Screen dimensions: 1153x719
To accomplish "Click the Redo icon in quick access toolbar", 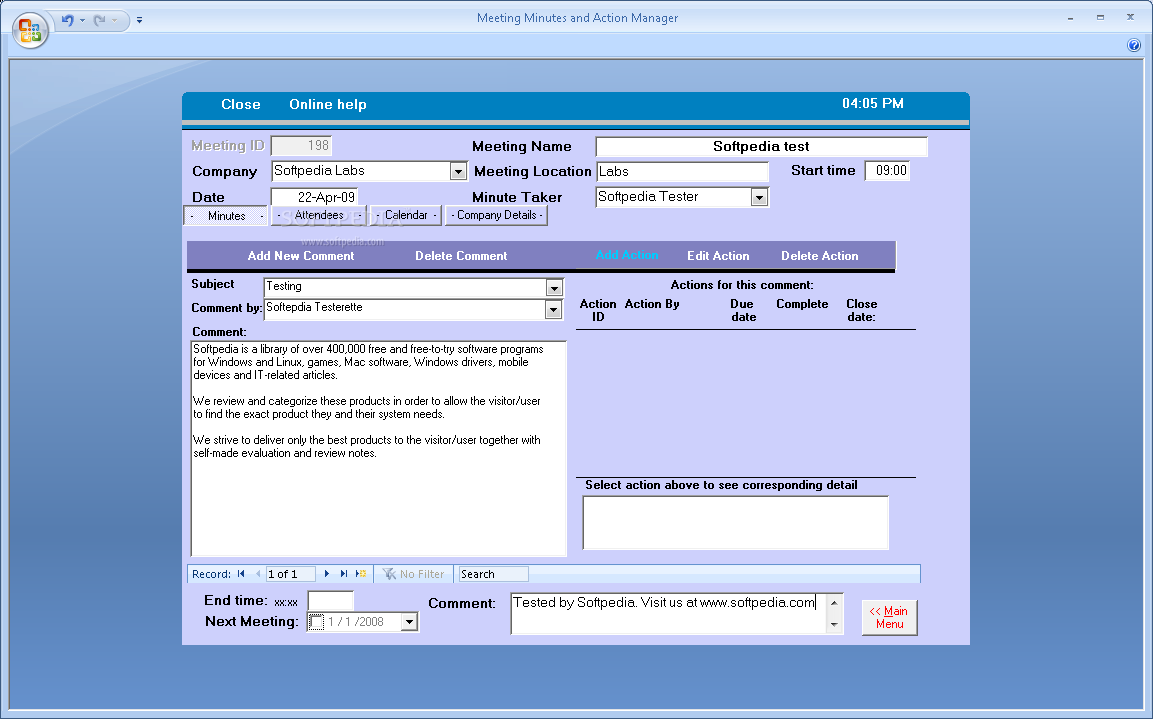I will click(99, 20).
